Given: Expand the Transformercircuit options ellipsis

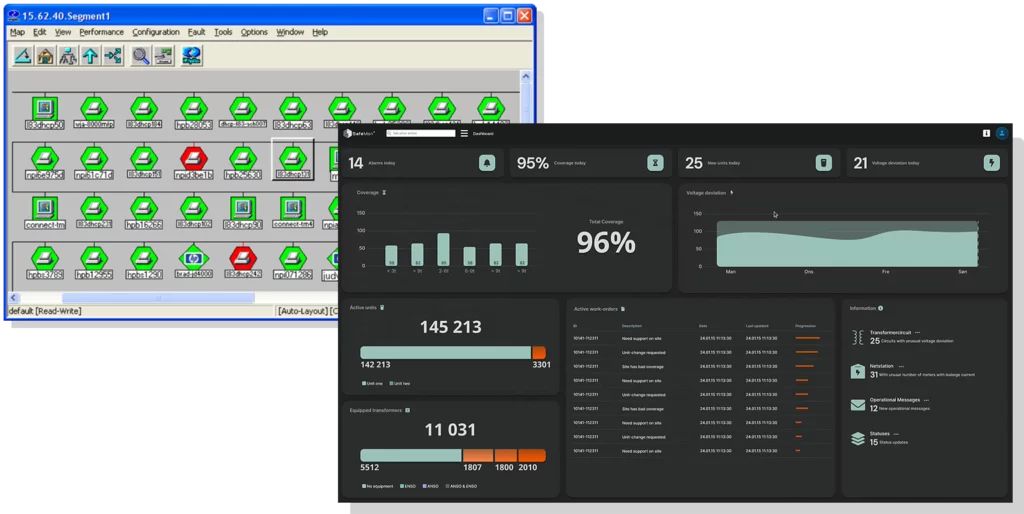Looking at the screenshot, I should pos(917,332).
